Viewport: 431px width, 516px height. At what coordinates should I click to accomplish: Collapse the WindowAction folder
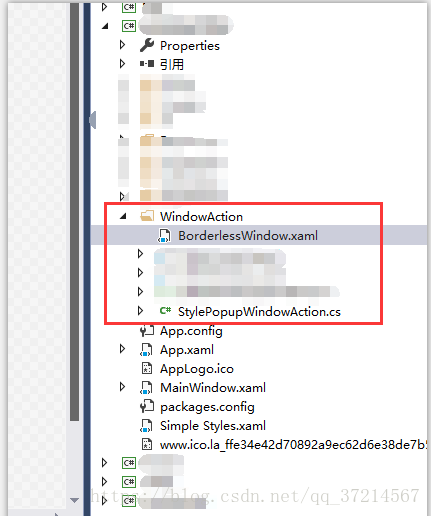tap(123, 217)
